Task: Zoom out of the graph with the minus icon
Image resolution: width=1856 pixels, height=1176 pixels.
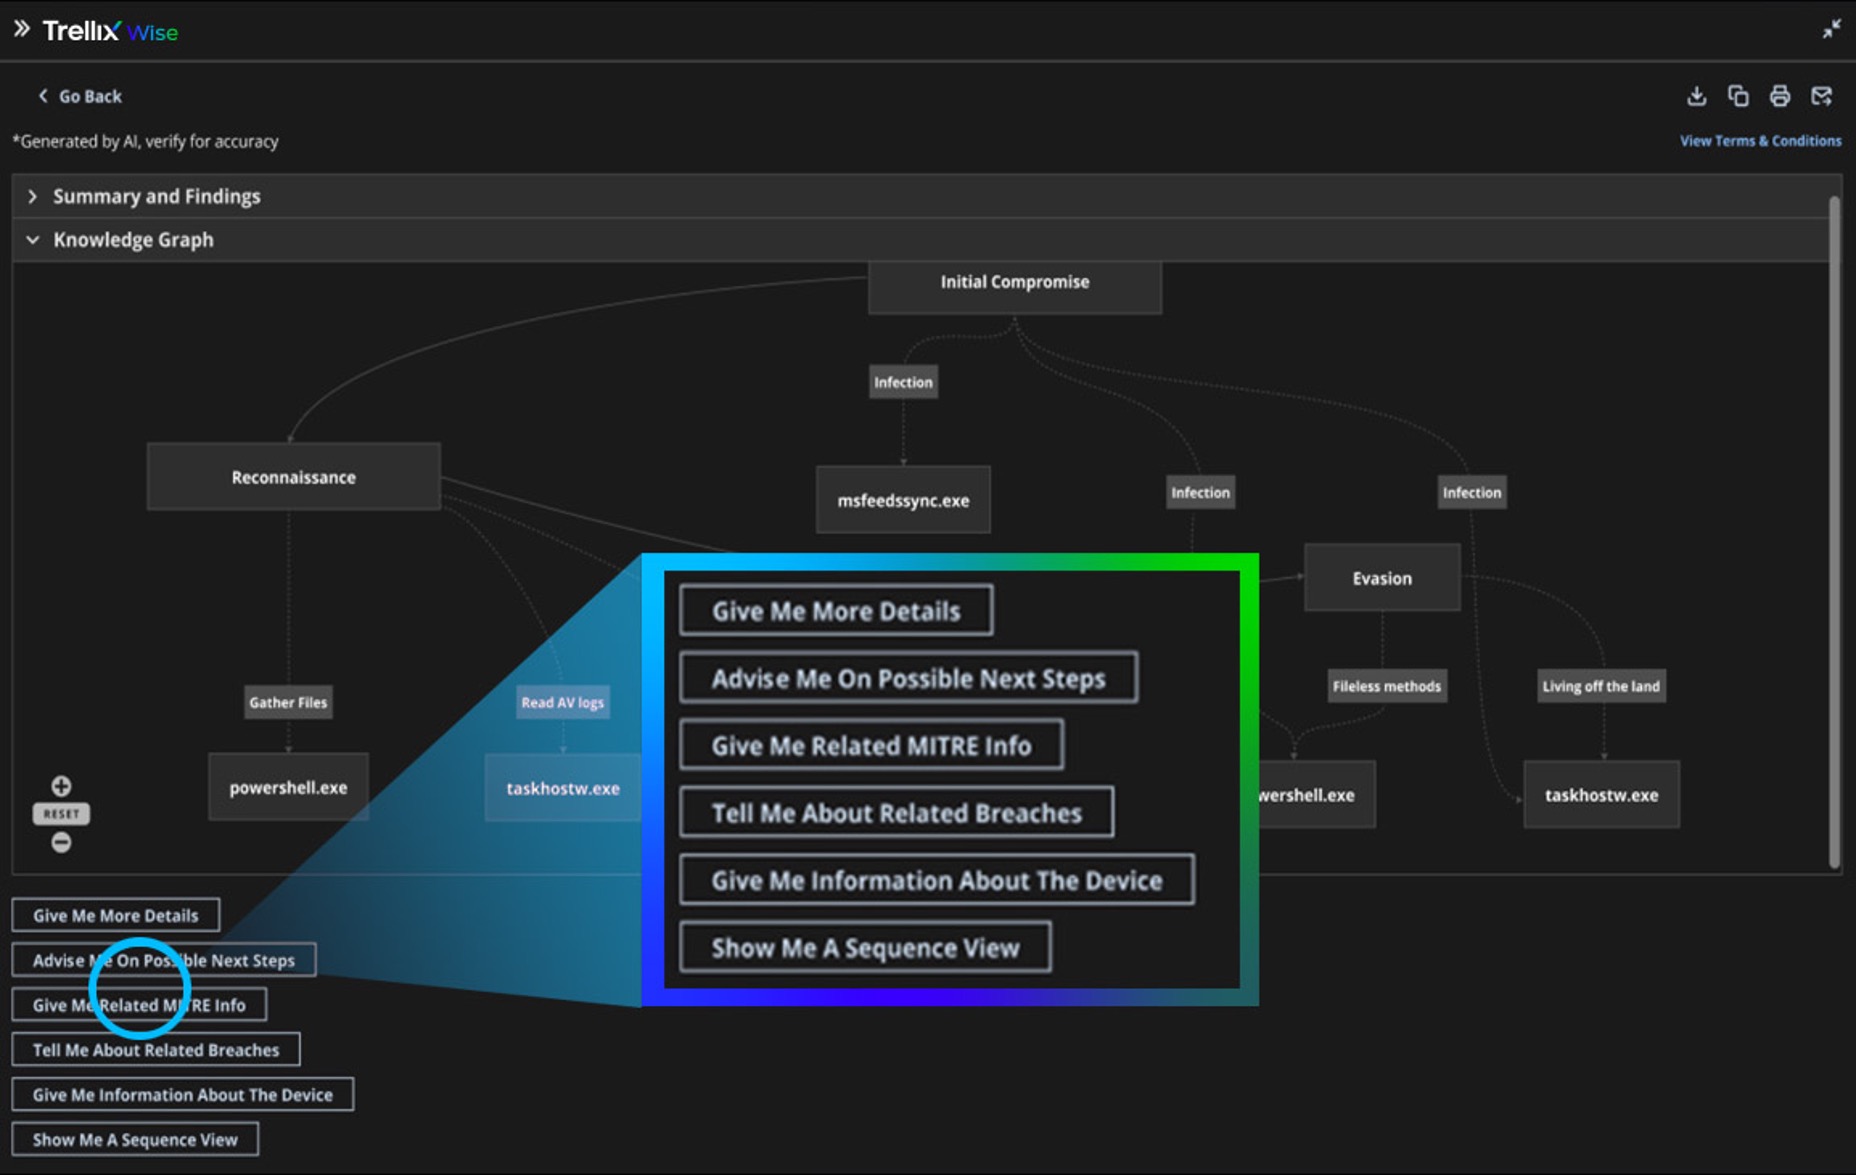Action: pyautogui.click(x=61, y=843)
